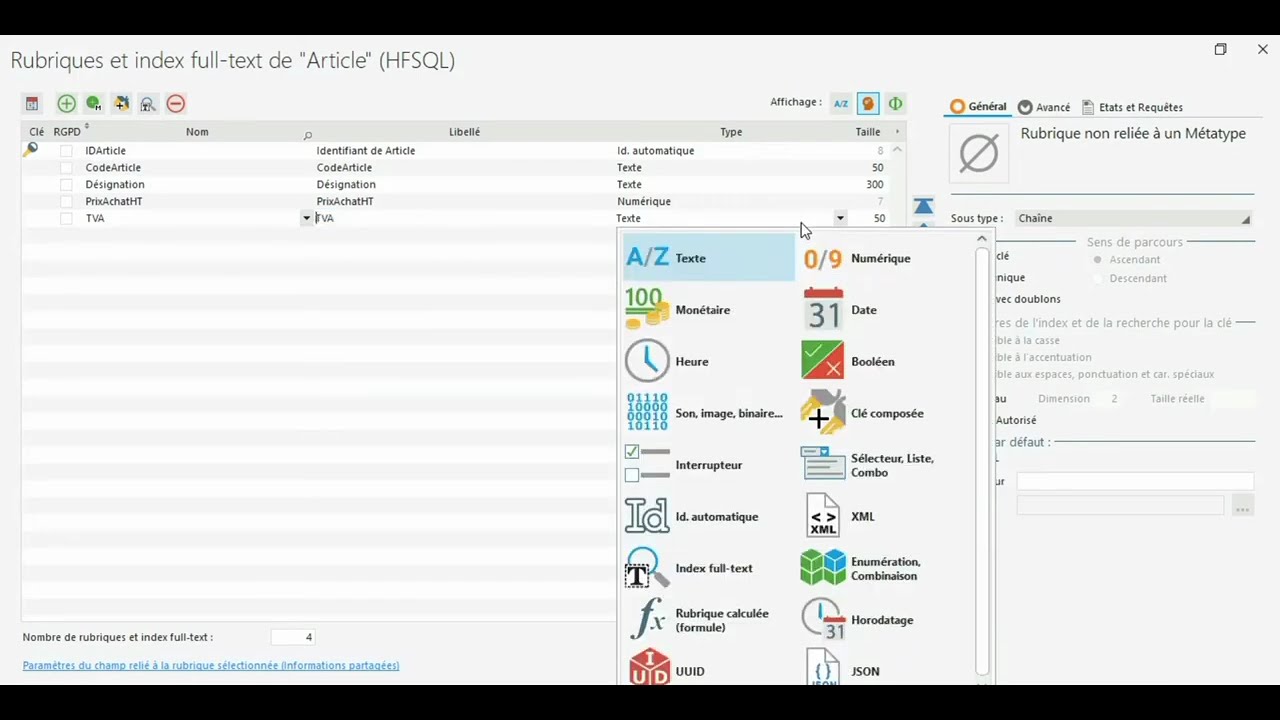Sort by the Type column header
The image size is (1280, 720).
[x=731, y=132]
